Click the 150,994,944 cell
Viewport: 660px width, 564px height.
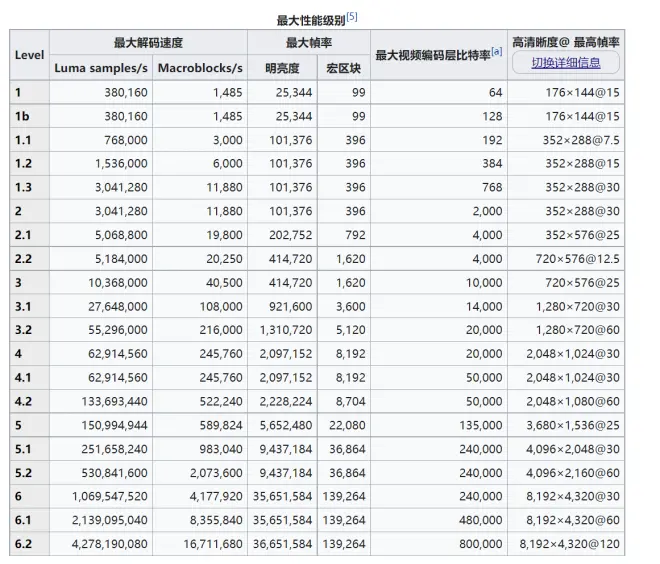101,425
